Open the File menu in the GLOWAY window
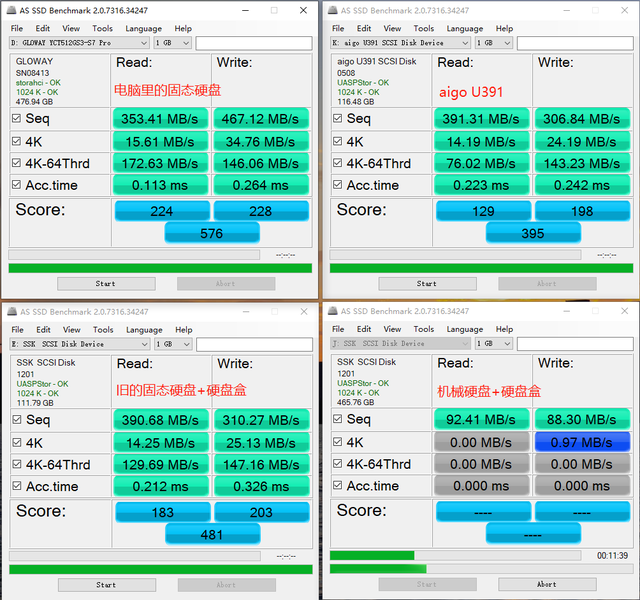Viewport: 640px width, 600px height. tap(17, 29)
